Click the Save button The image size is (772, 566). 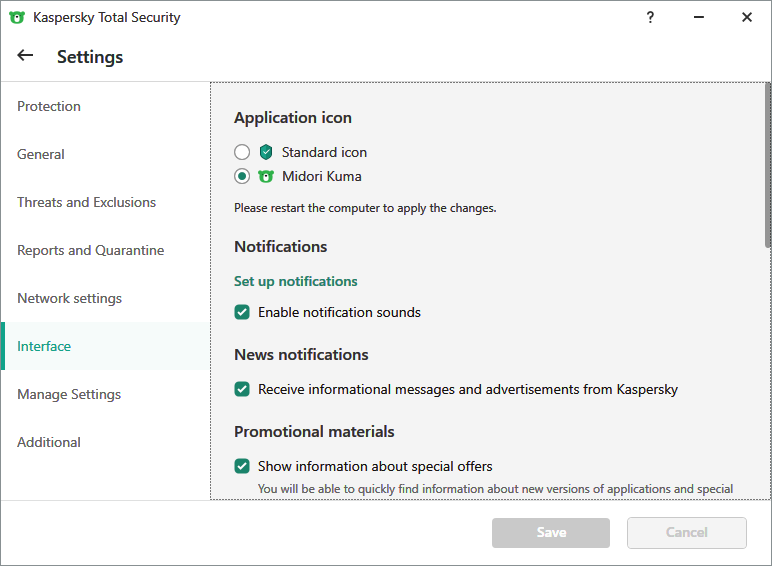pos(551,533)
